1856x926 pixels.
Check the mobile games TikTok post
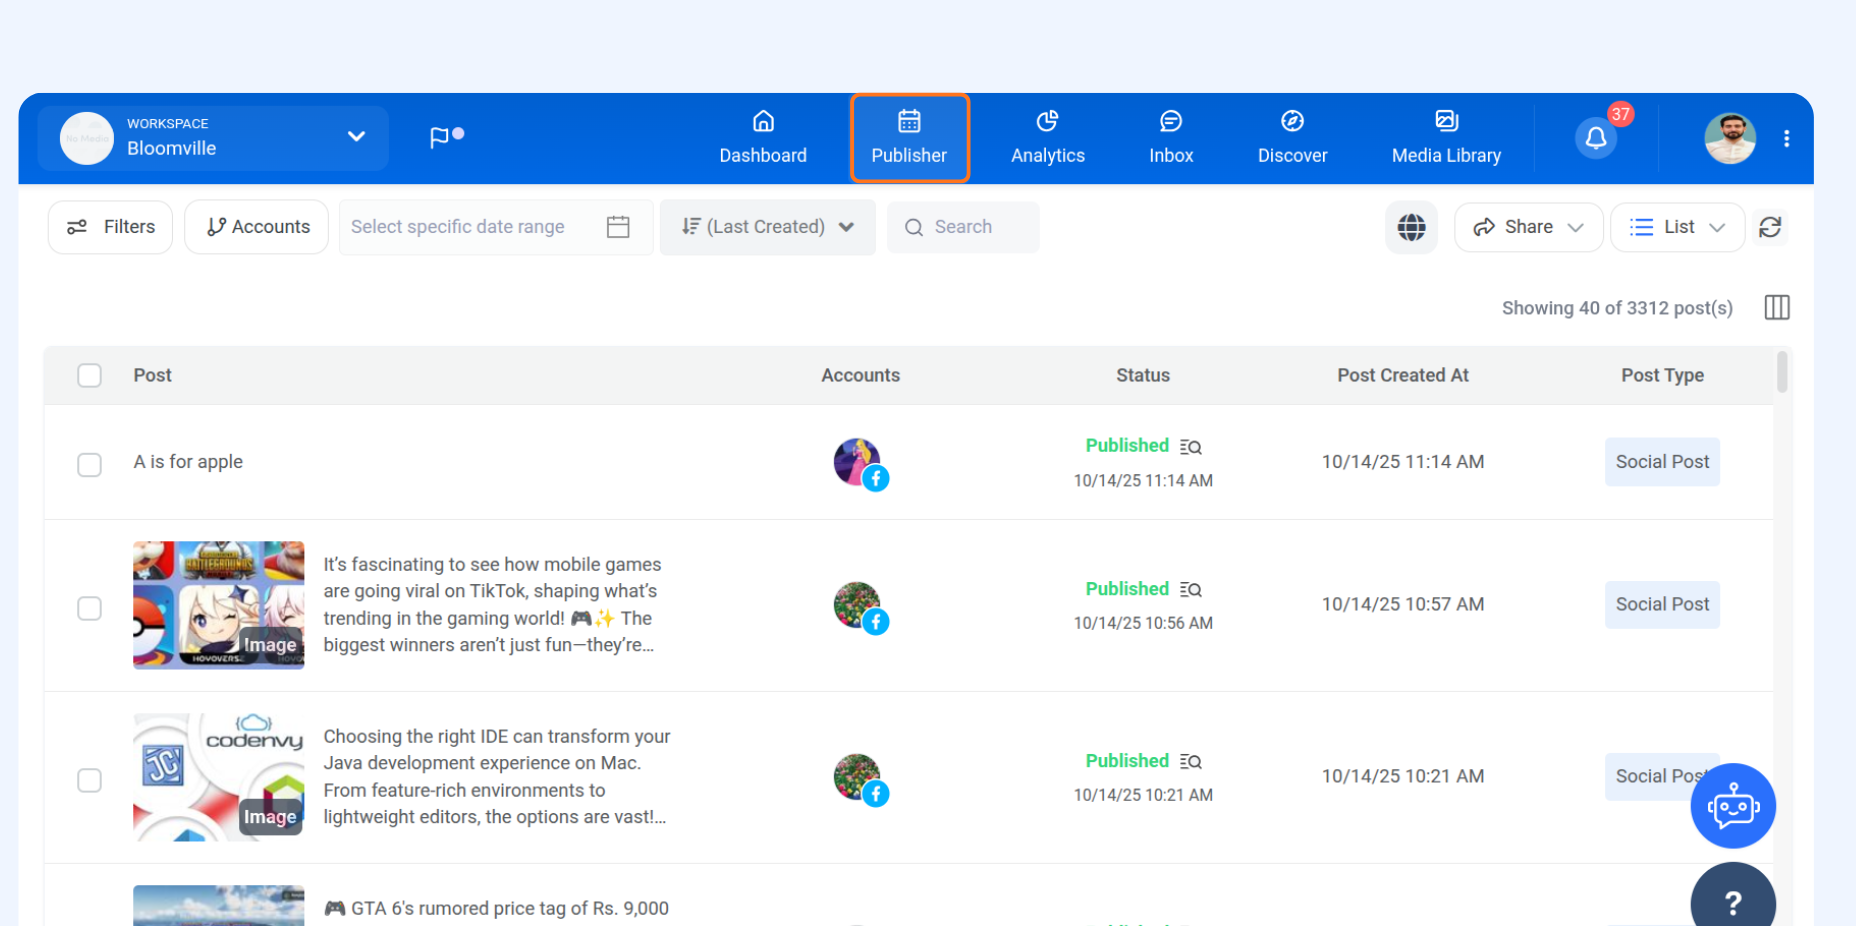(90, 608)
